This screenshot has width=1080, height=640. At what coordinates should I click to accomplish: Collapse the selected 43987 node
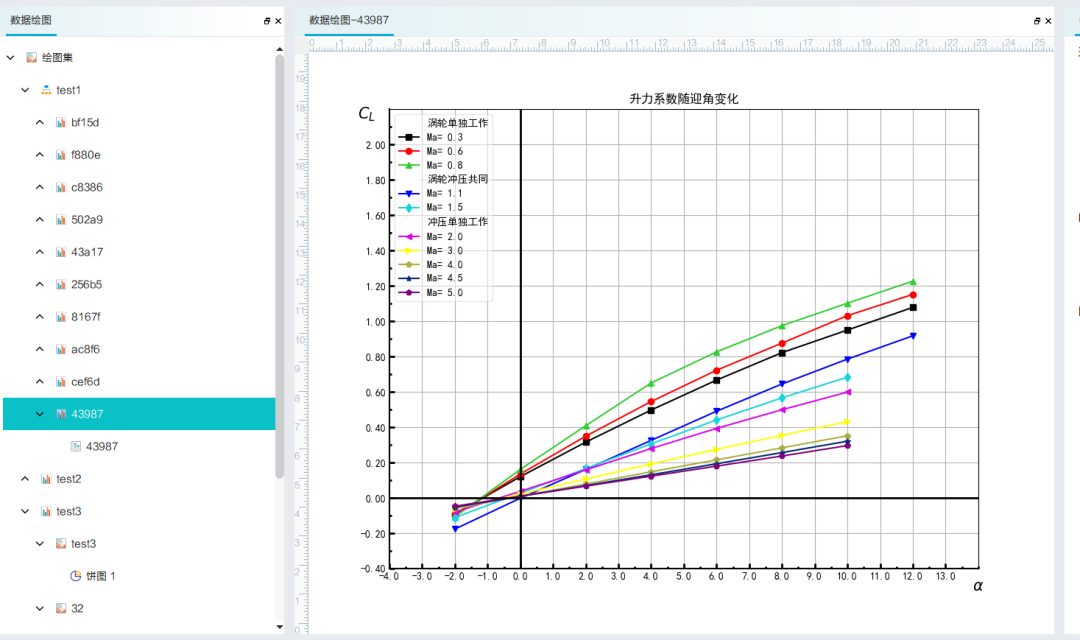pos(40,414)
